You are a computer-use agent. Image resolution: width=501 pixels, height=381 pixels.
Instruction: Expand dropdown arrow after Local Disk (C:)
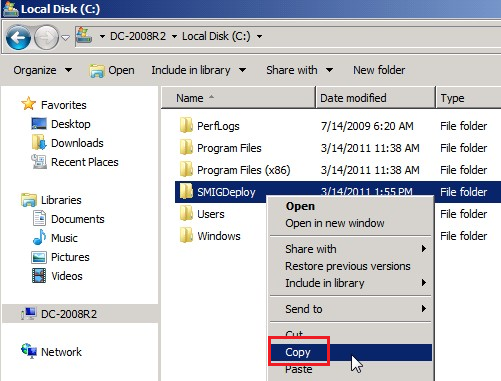click(x=259, y=36)
